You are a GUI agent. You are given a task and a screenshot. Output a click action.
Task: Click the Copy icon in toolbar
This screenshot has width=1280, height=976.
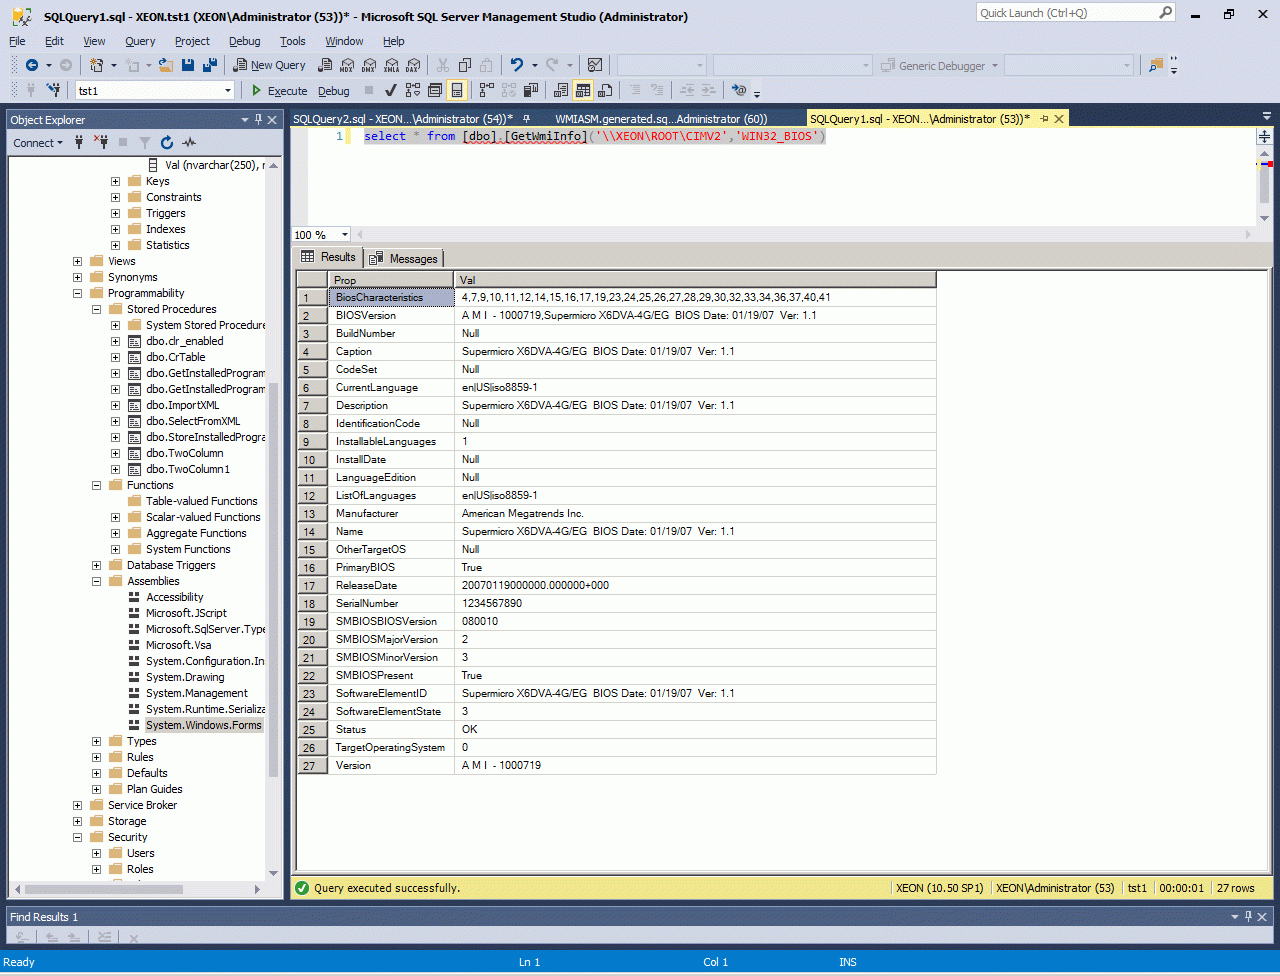point(464,65)
